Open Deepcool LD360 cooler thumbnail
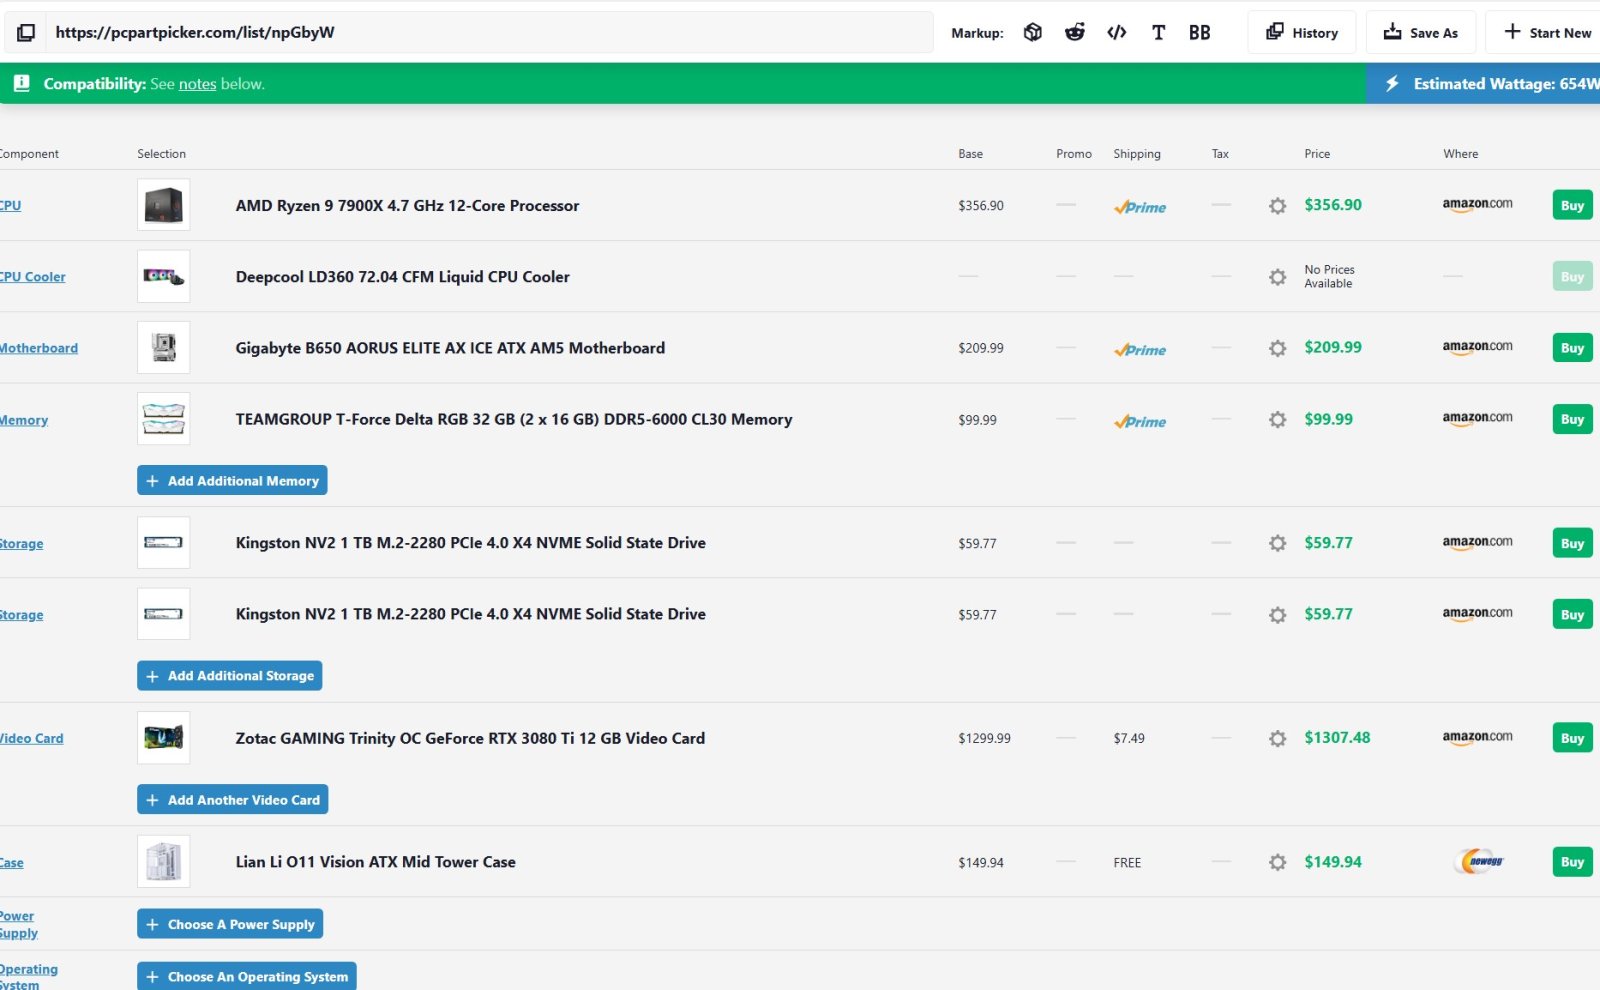The width and height of the screenshot is (1600, 990). (163, 277)
